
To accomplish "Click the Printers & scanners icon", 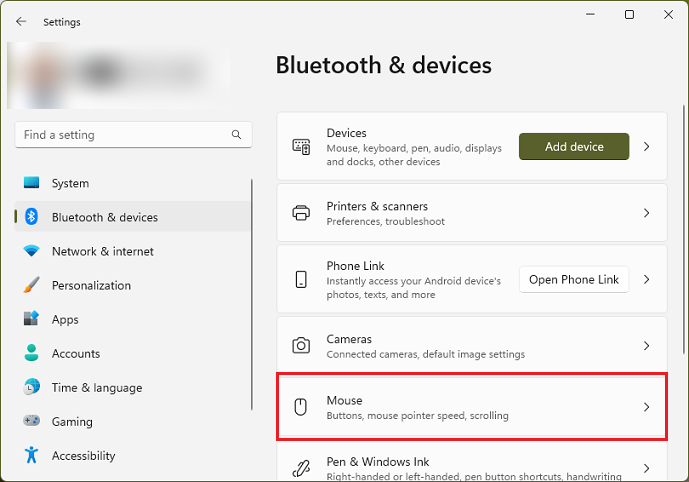I will tap(301, 213).
